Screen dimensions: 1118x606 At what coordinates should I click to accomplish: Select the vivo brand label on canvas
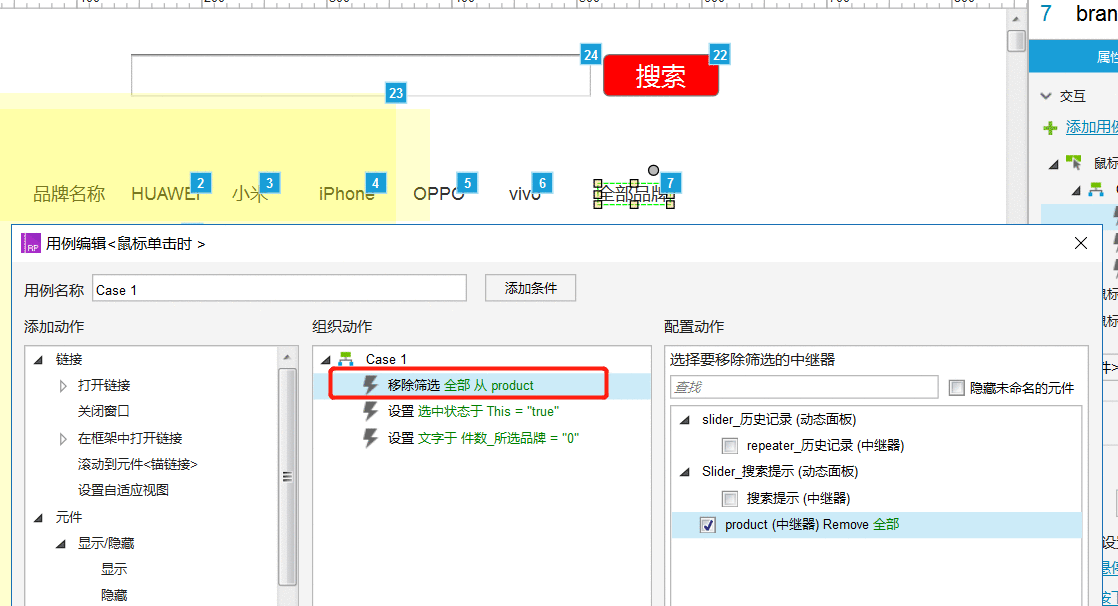(525, 193)
